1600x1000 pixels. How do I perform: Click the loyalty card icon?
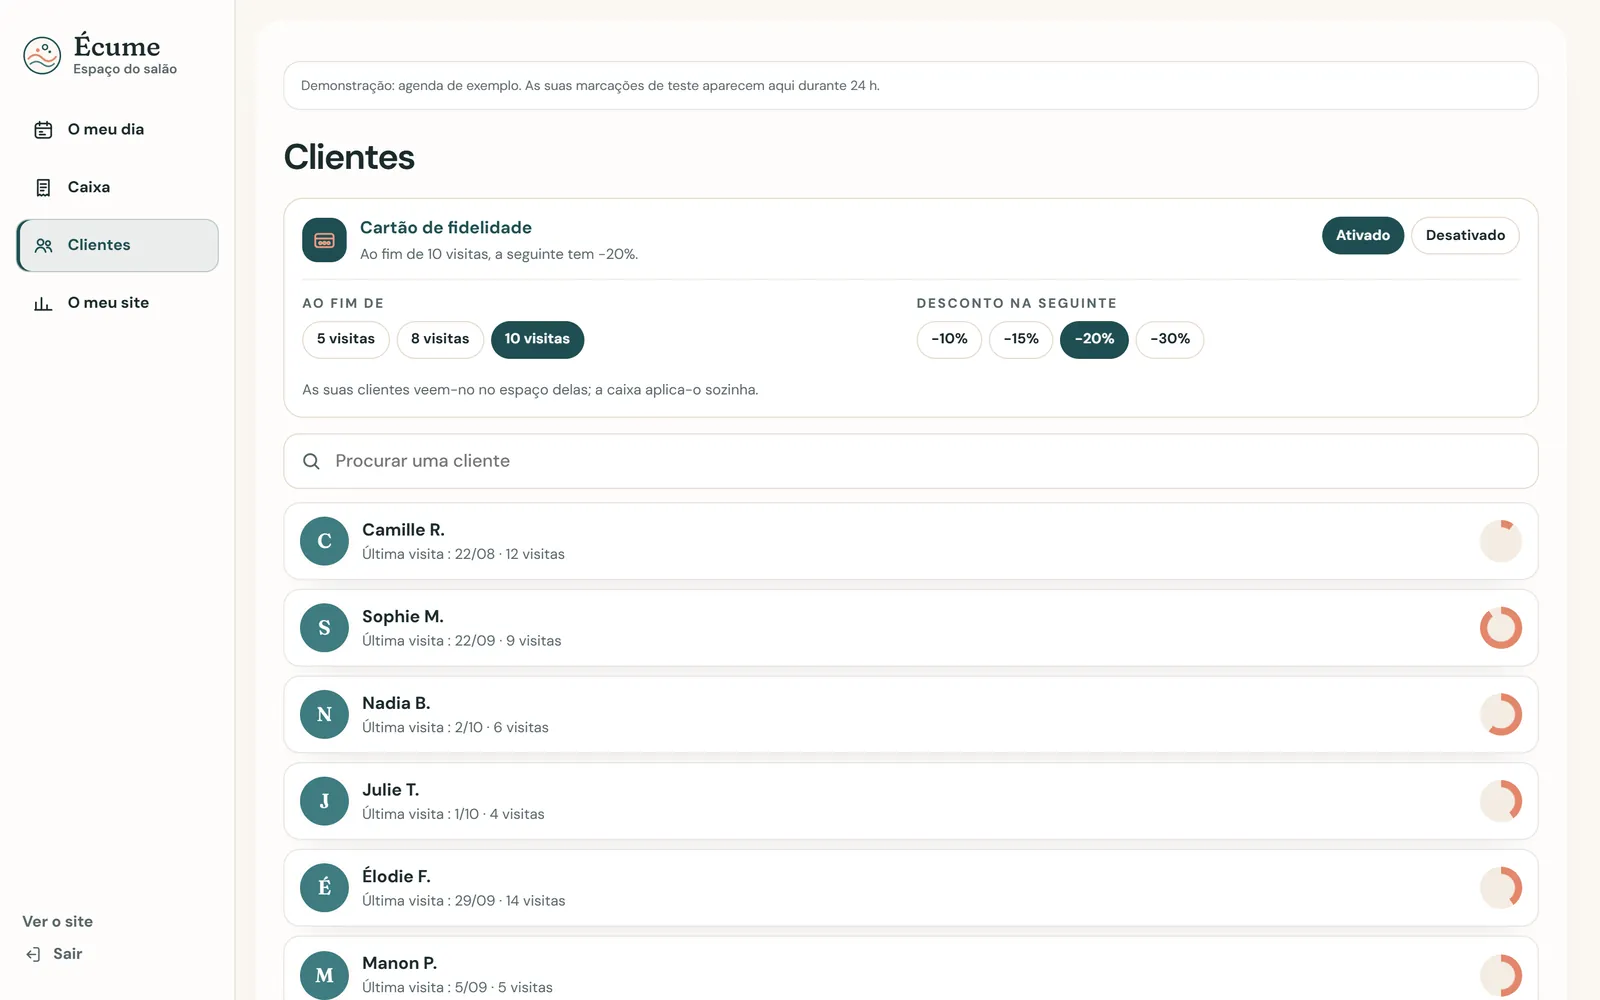pyautogui.click(x=324, y=240)
